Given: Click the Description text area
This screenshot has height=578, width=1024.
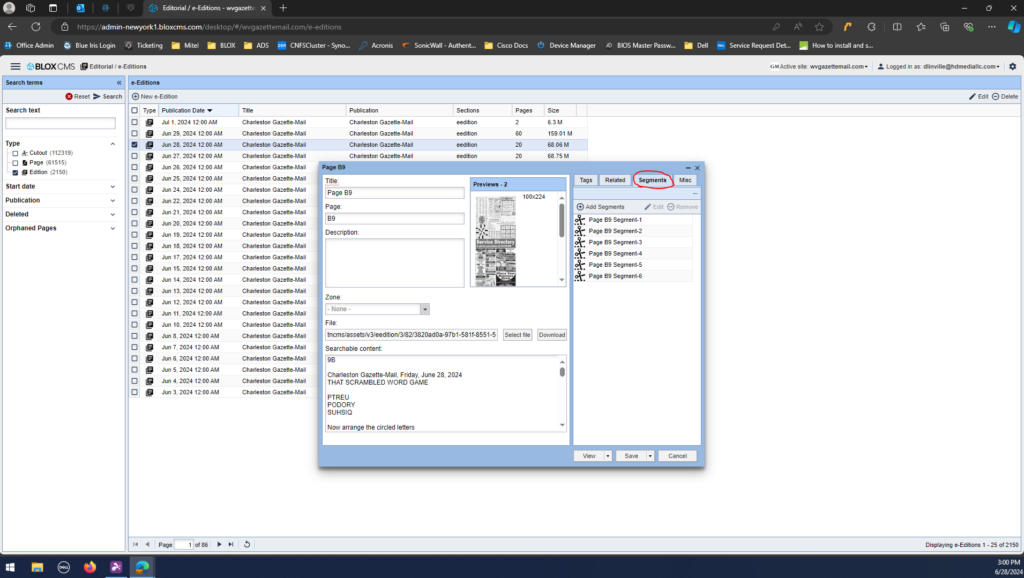Looking at the screenshot, I should coord(394,262).
